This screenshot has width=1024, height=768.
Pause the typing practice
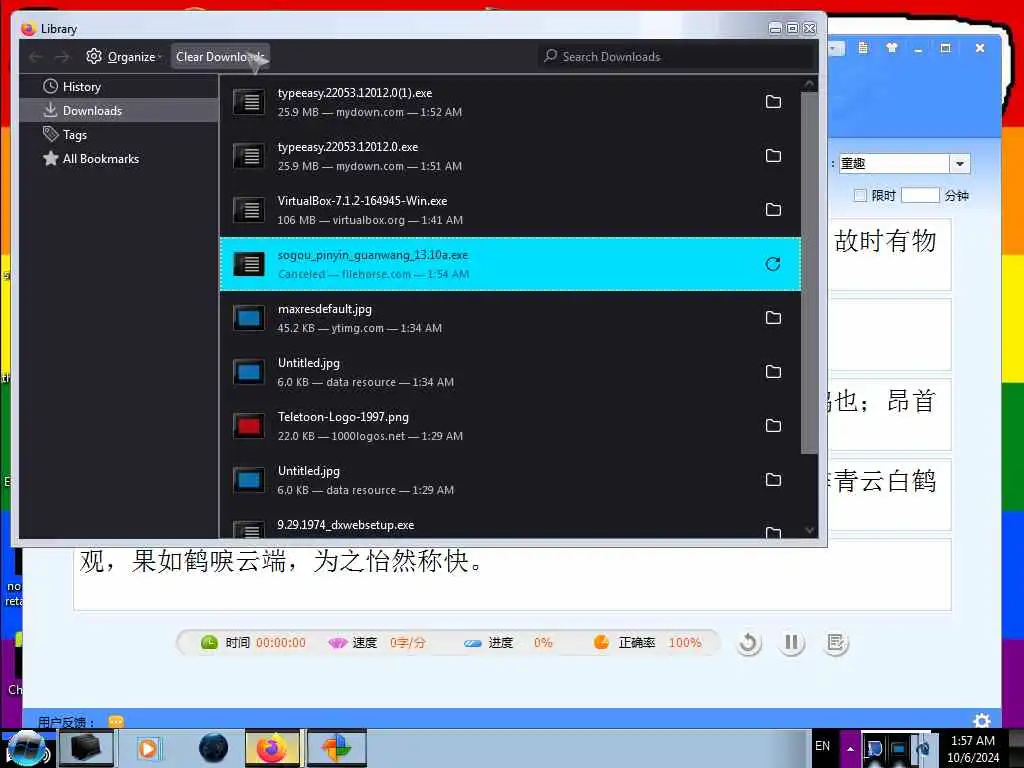pos(792,643)
